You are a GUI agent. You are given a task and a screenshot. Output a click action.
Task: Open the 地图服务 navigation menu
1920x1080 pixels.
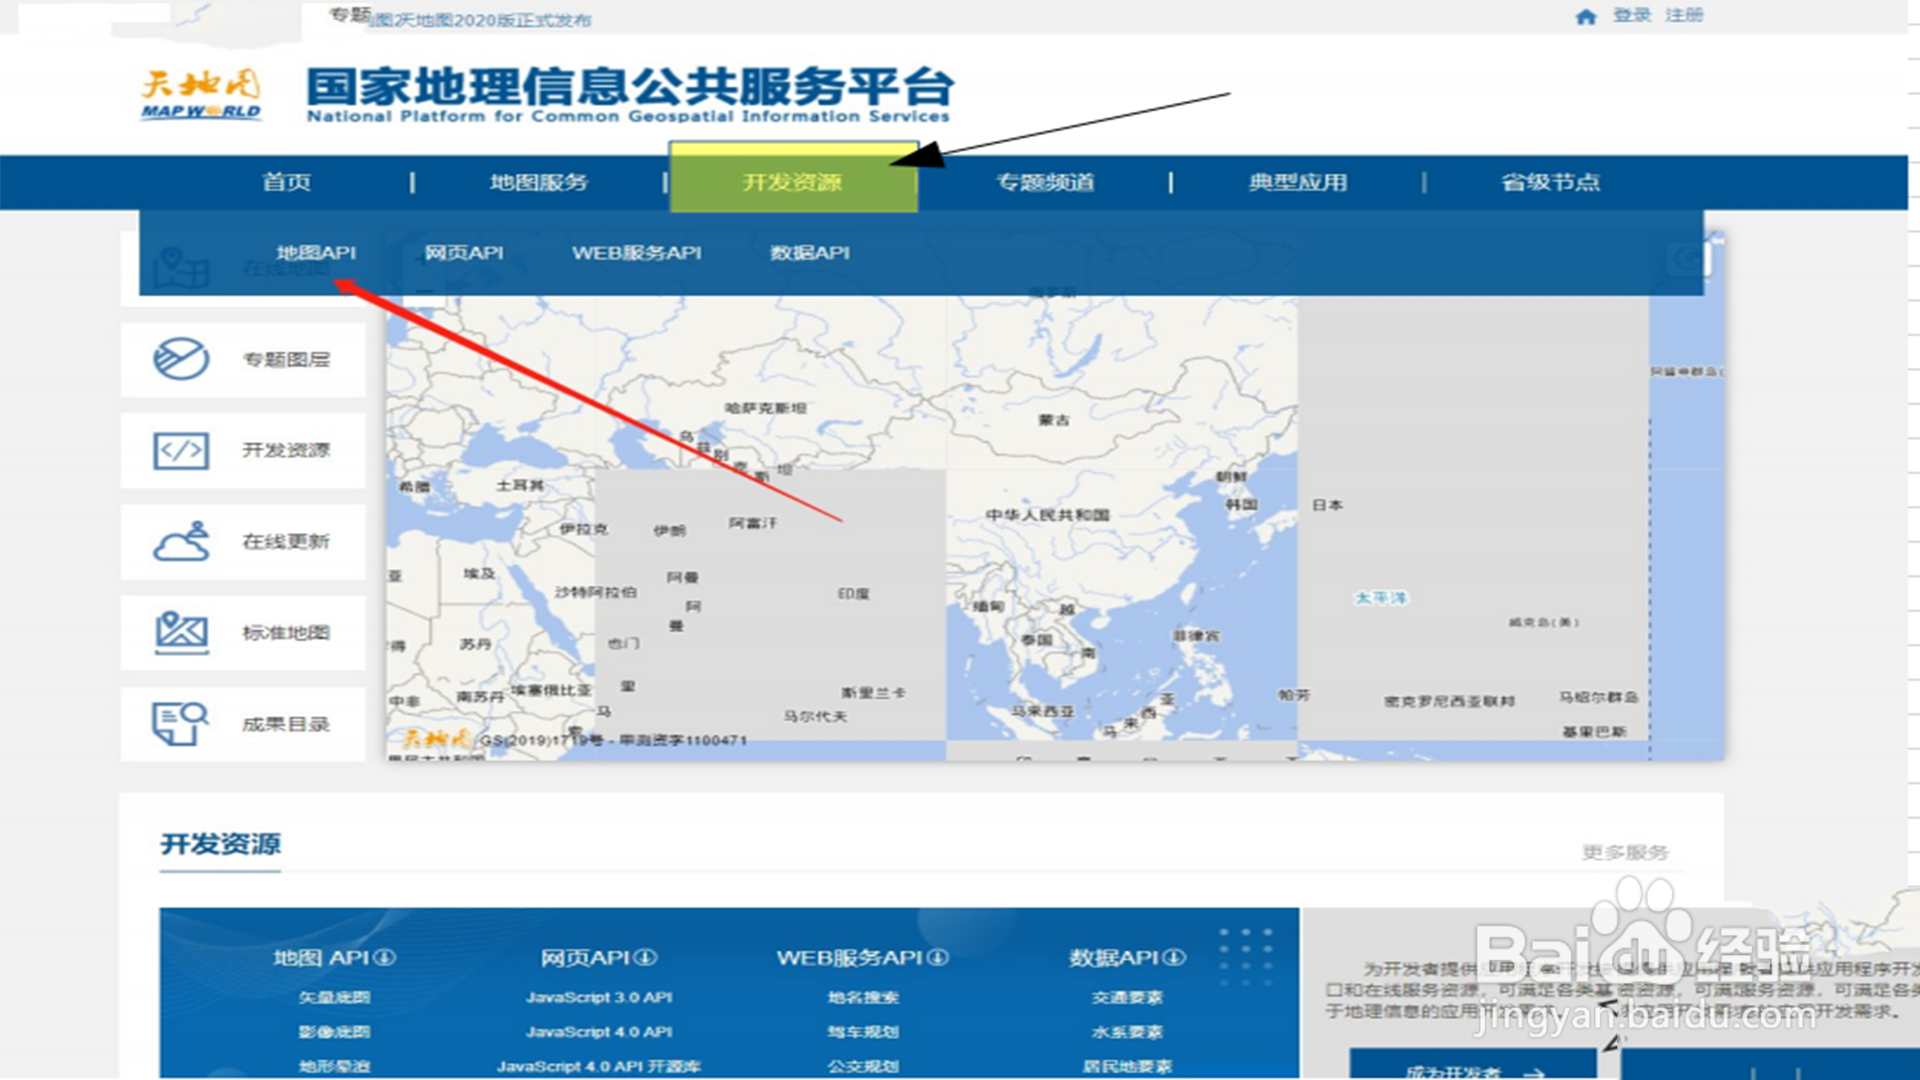coord(538,182)
